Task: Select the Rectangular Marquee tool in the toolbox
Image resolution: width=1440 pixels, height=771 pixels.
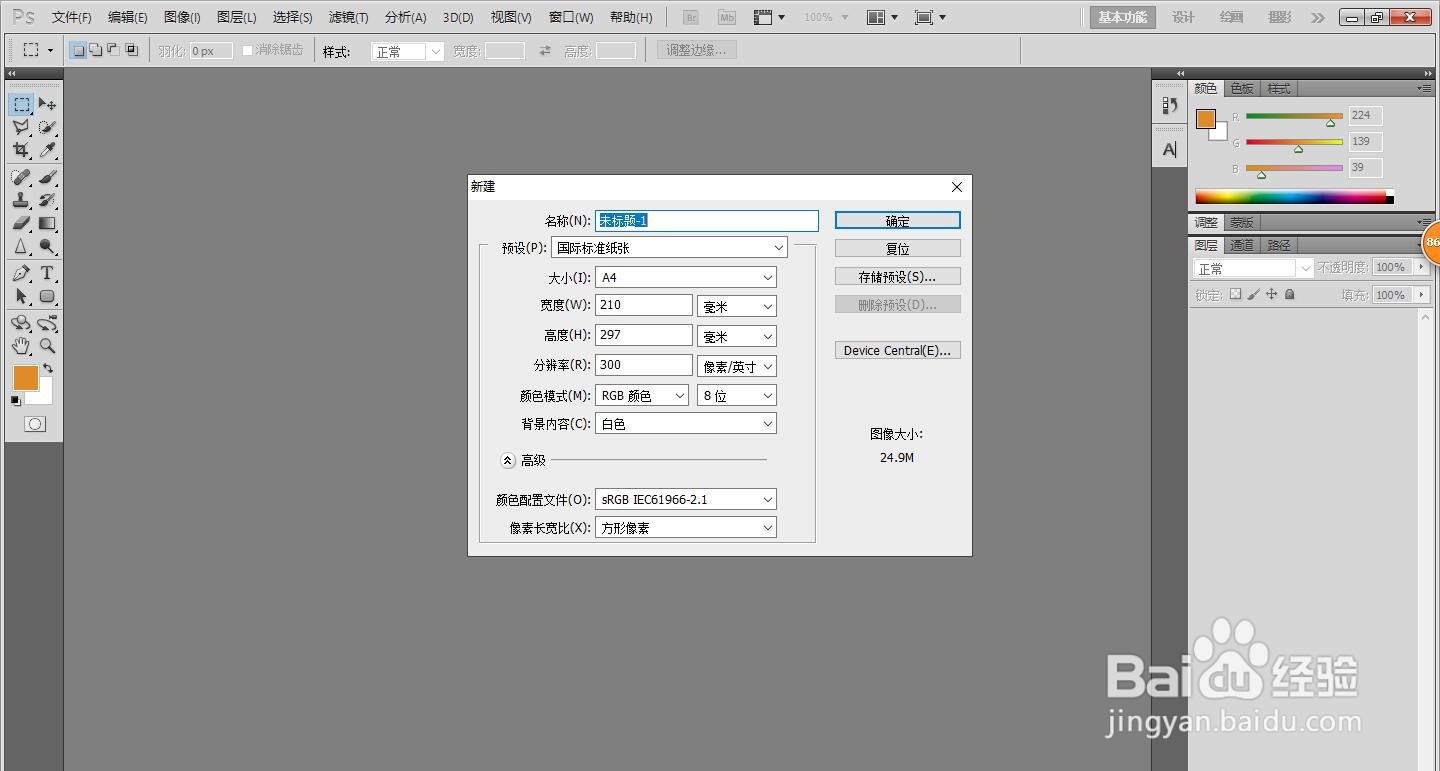Action: click(x=21, y=104)
